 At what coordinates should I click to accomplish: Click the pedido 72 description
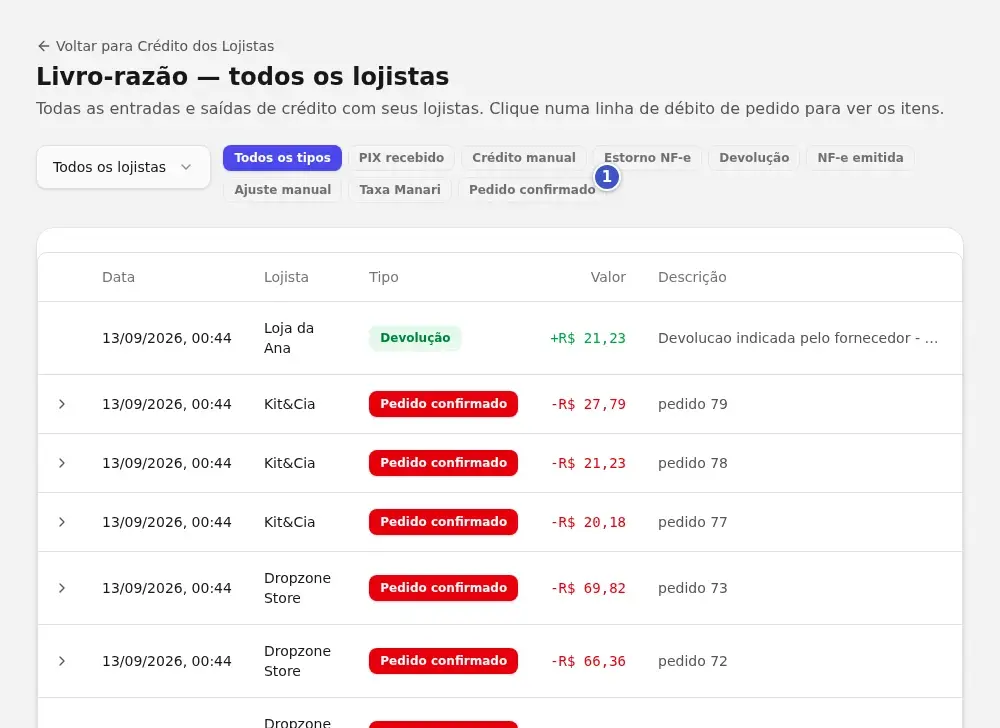click(x=693, y=661)
